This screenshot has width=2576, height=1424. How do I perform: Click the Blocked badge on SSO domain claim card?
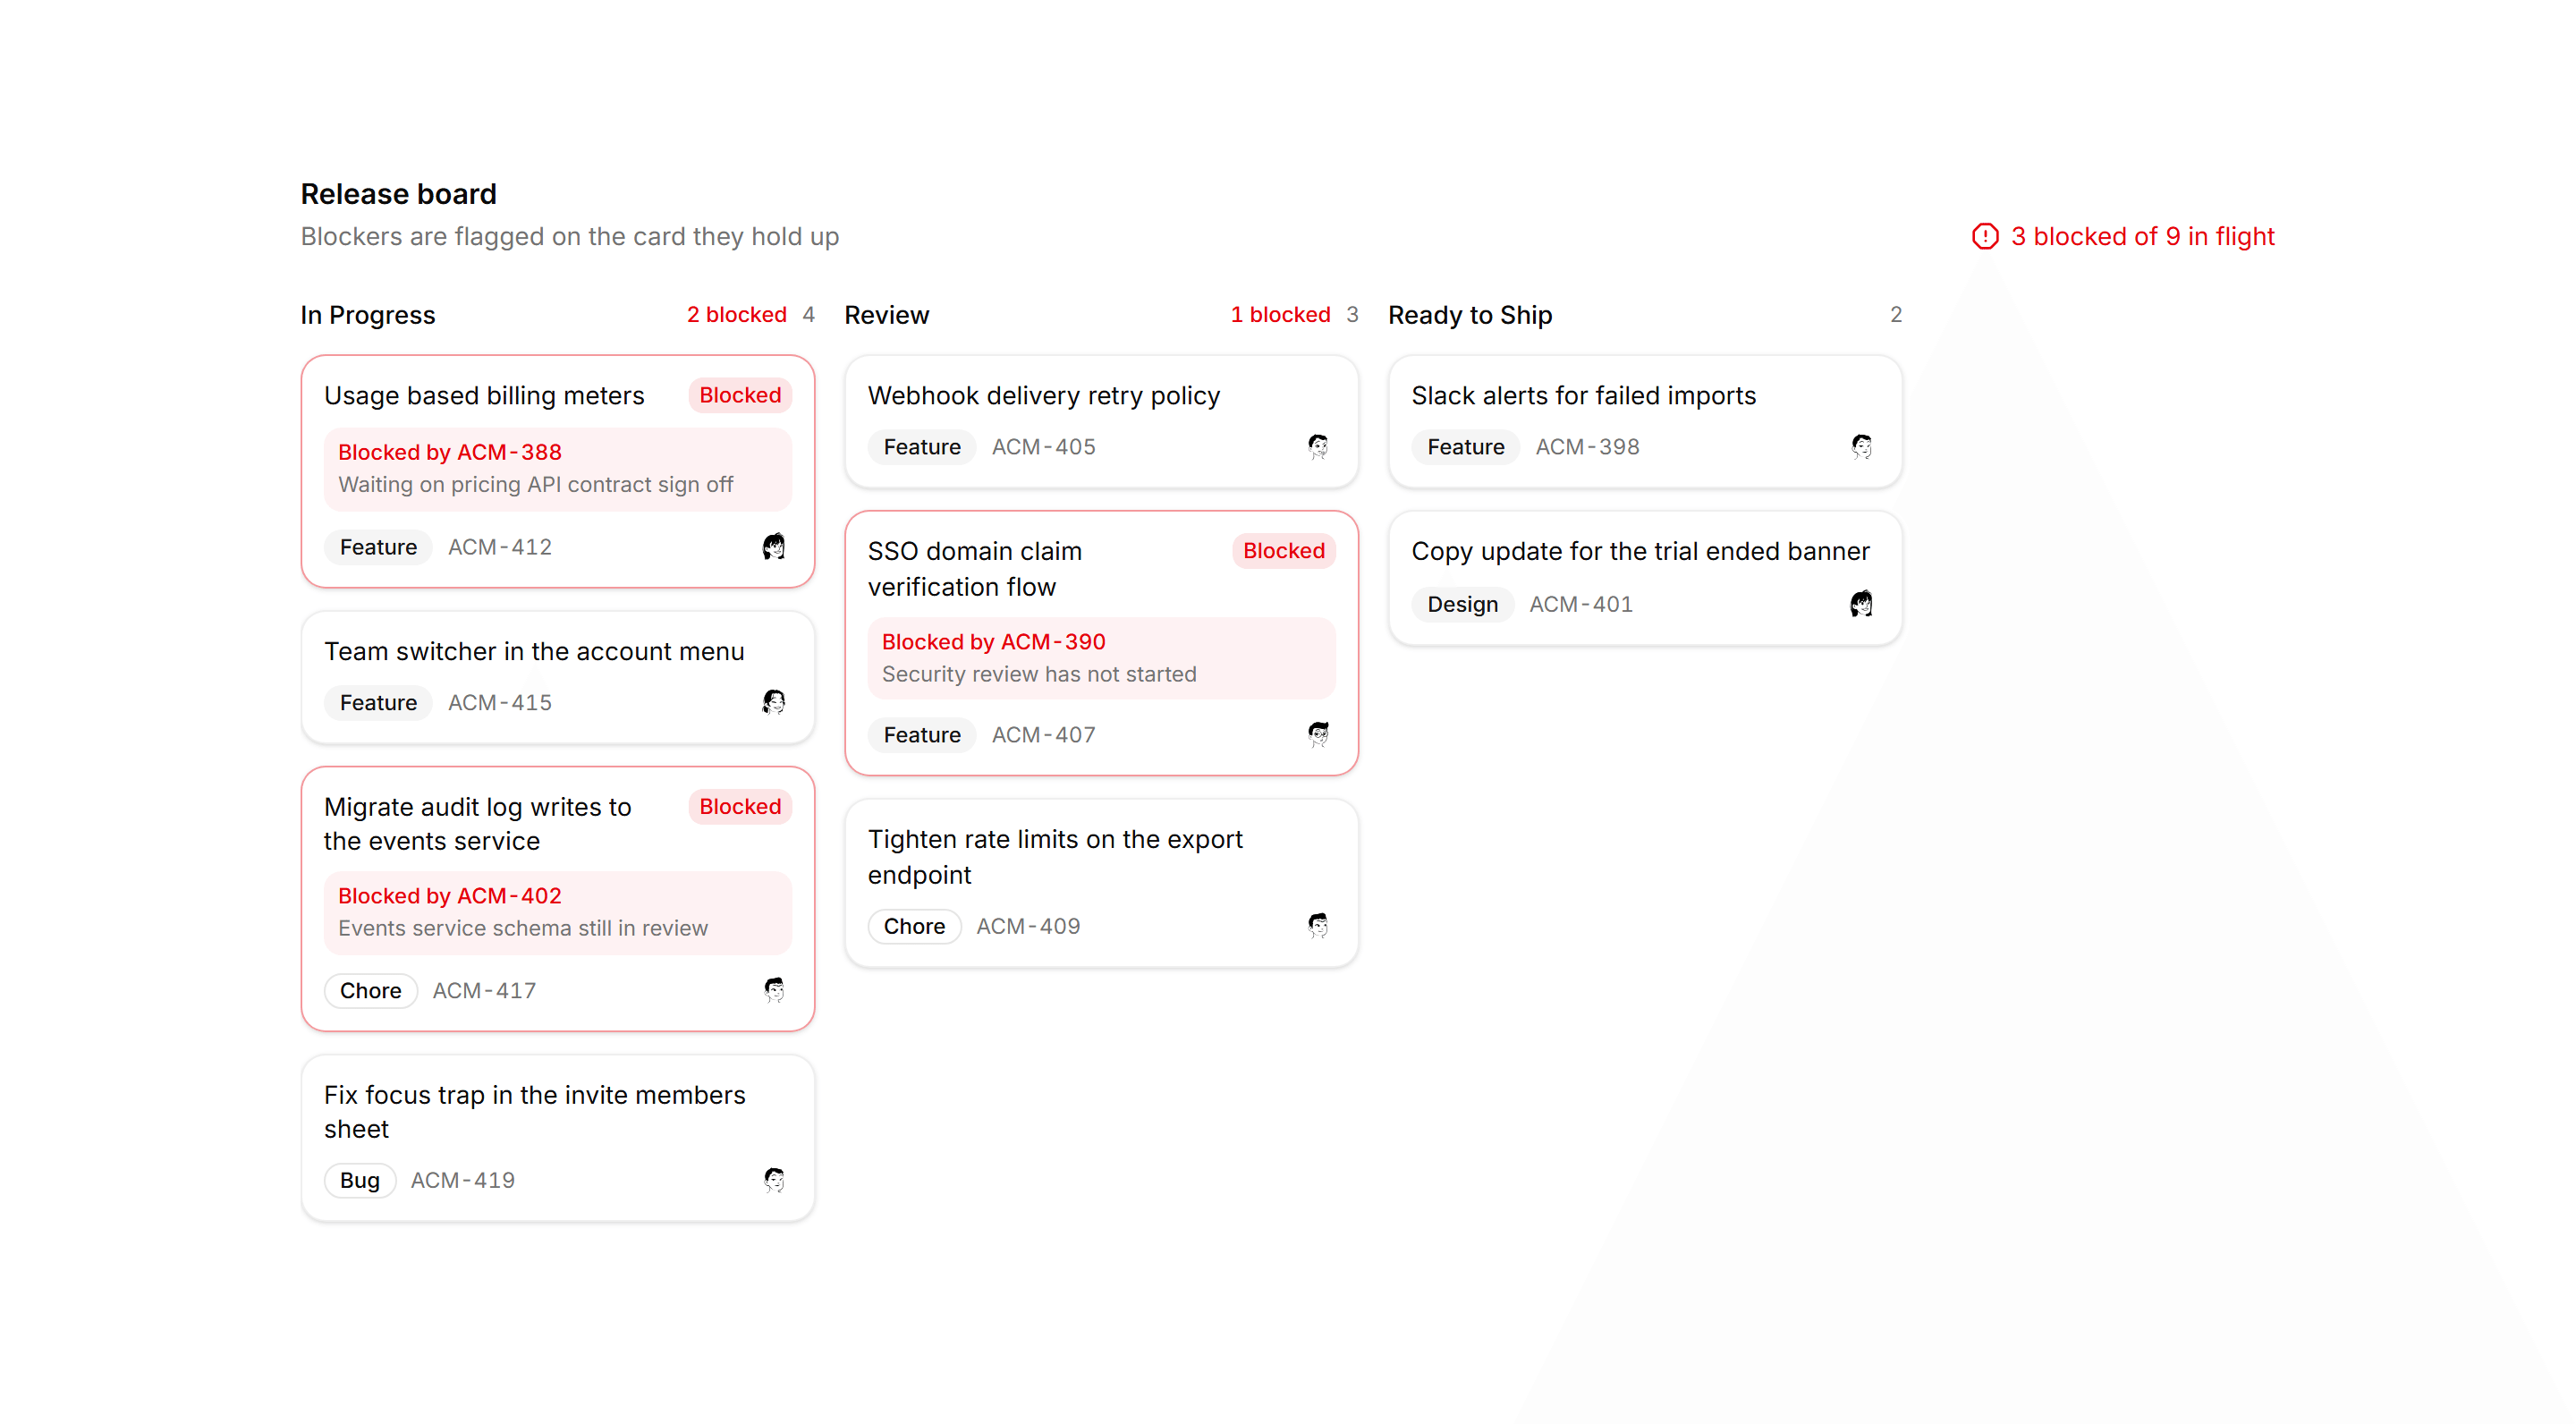tap(1284, 551)
